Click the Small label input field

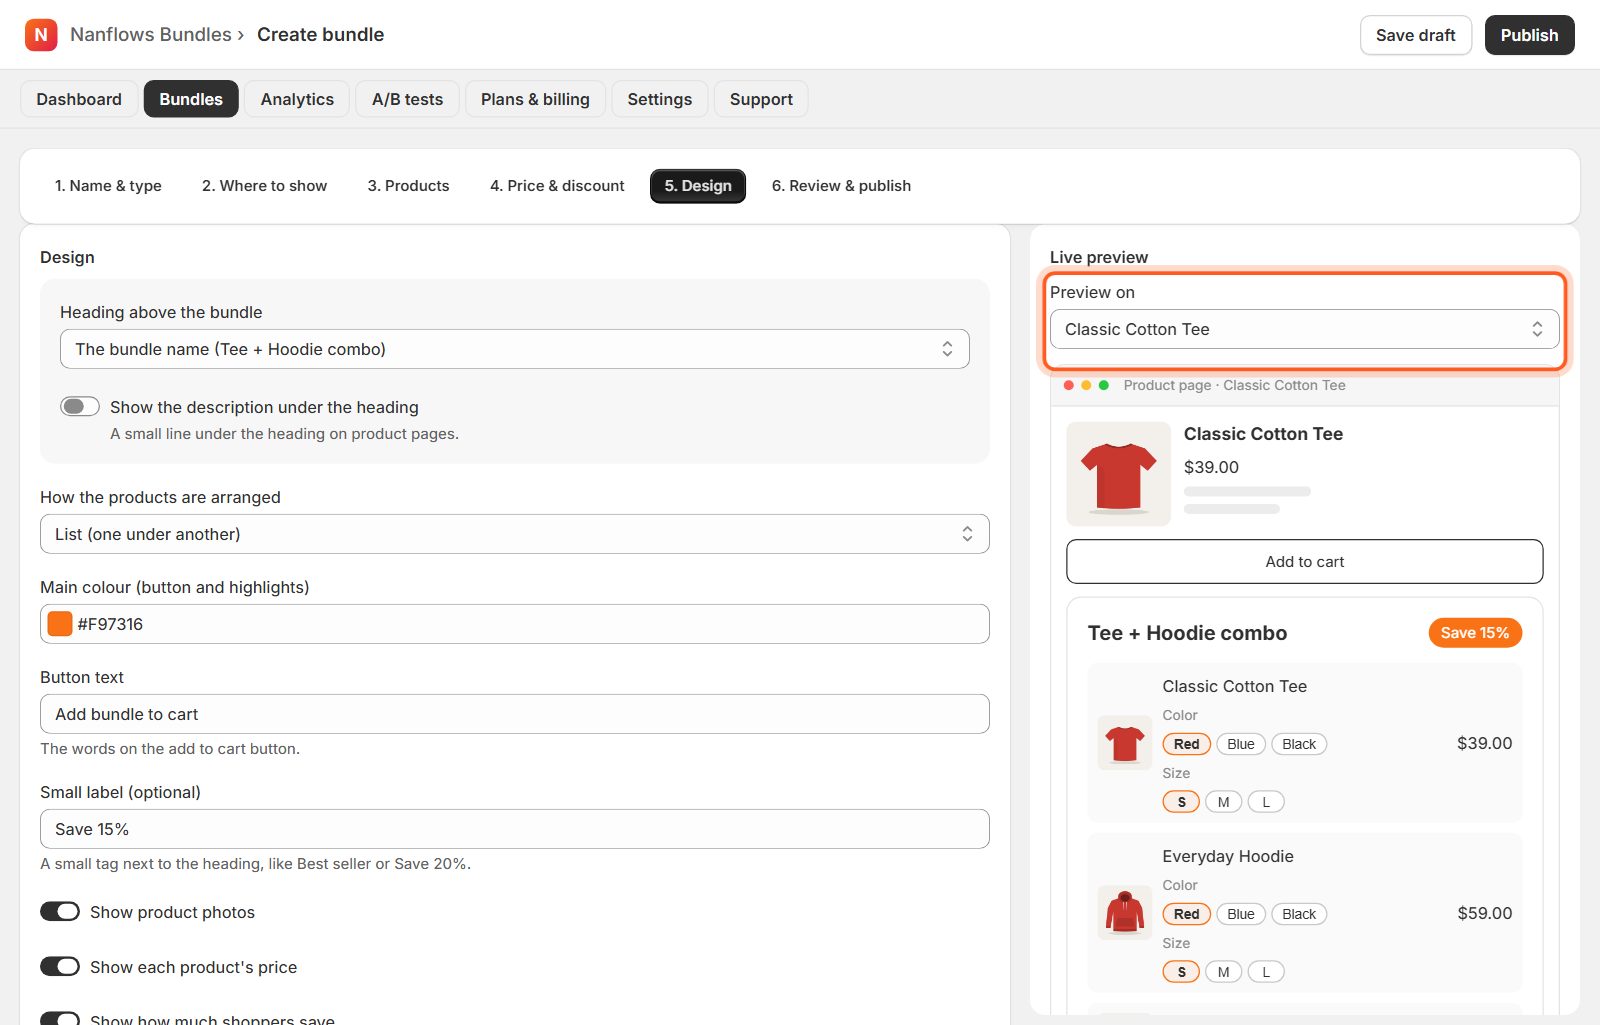515,829
